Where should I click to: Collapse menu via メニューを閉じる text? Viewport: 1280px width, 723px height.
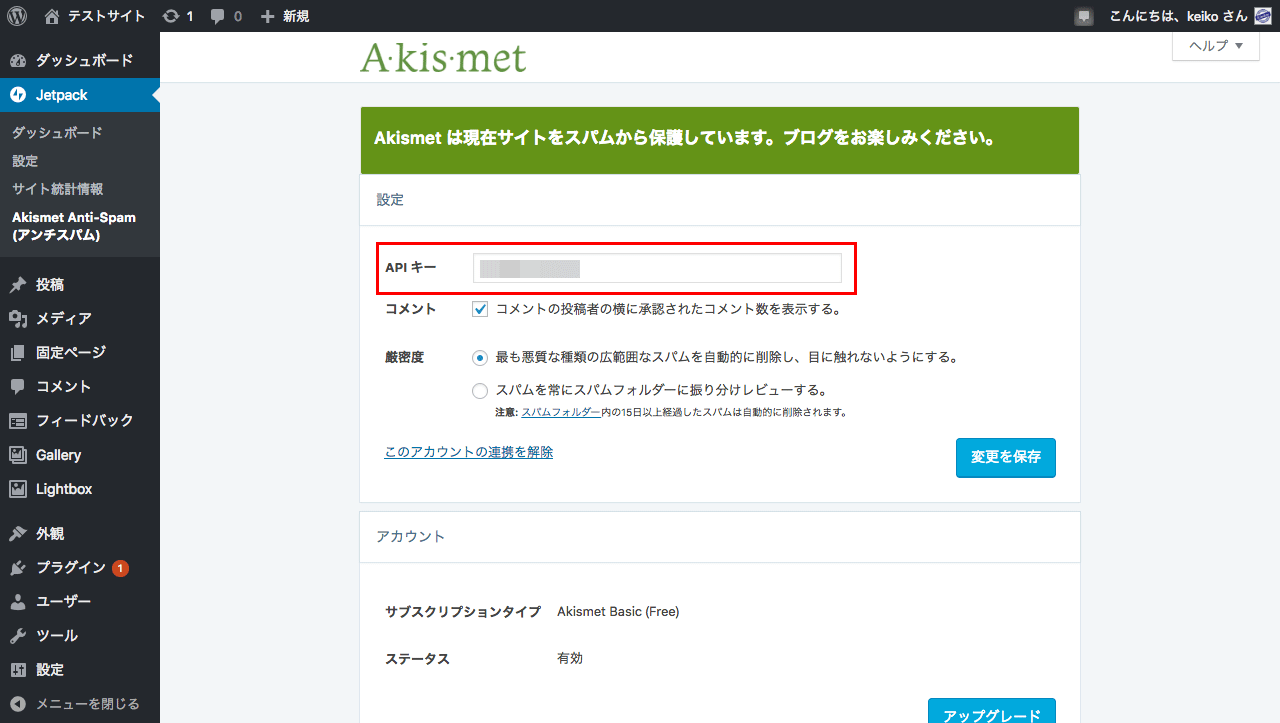click(88, 704)
